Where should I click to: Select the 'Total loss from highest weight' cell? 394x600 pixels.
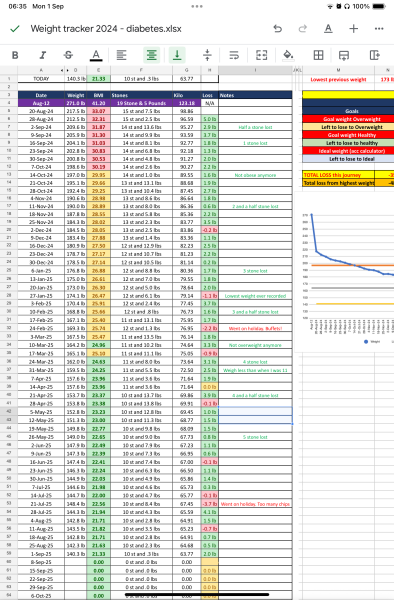[339, 183]
